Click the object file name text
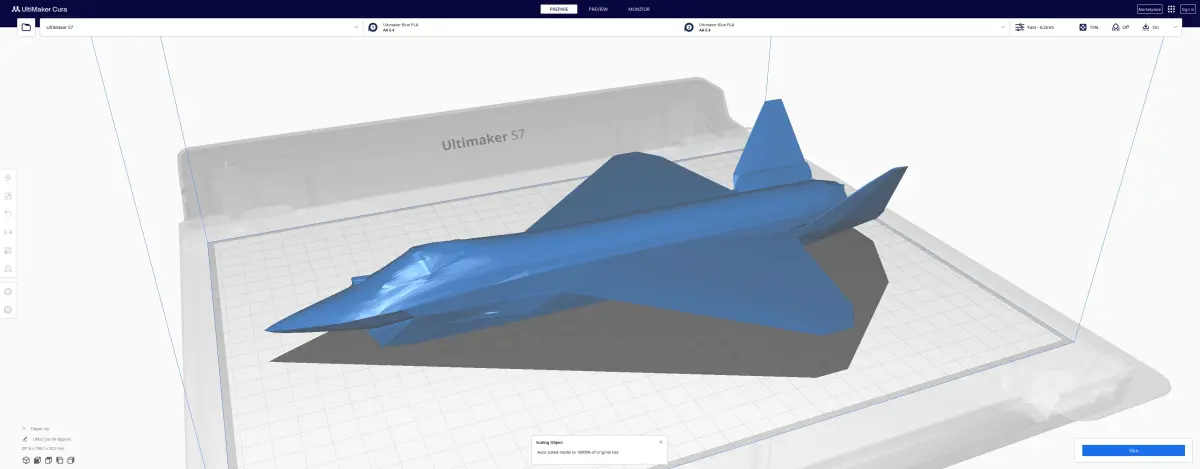The width and height of the screenshot is (1200, 469). pyautogui.click(x=52, y=438)
